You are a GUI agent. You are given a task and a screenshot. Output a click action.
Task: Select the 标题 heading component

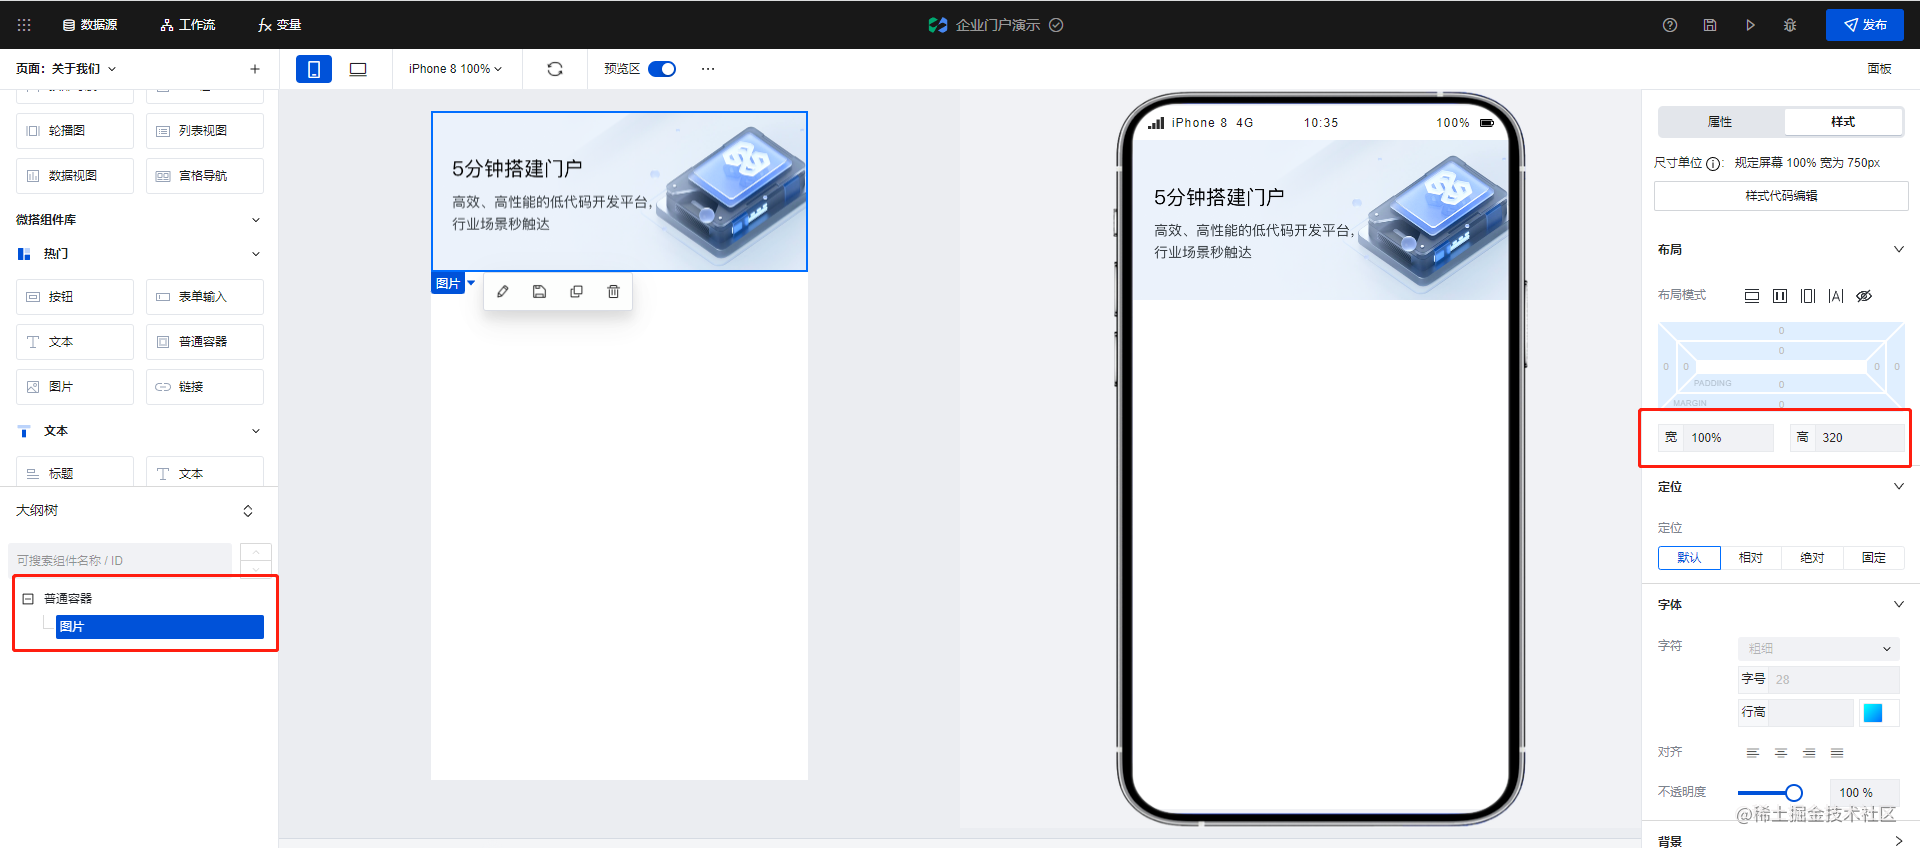point(75,472)
